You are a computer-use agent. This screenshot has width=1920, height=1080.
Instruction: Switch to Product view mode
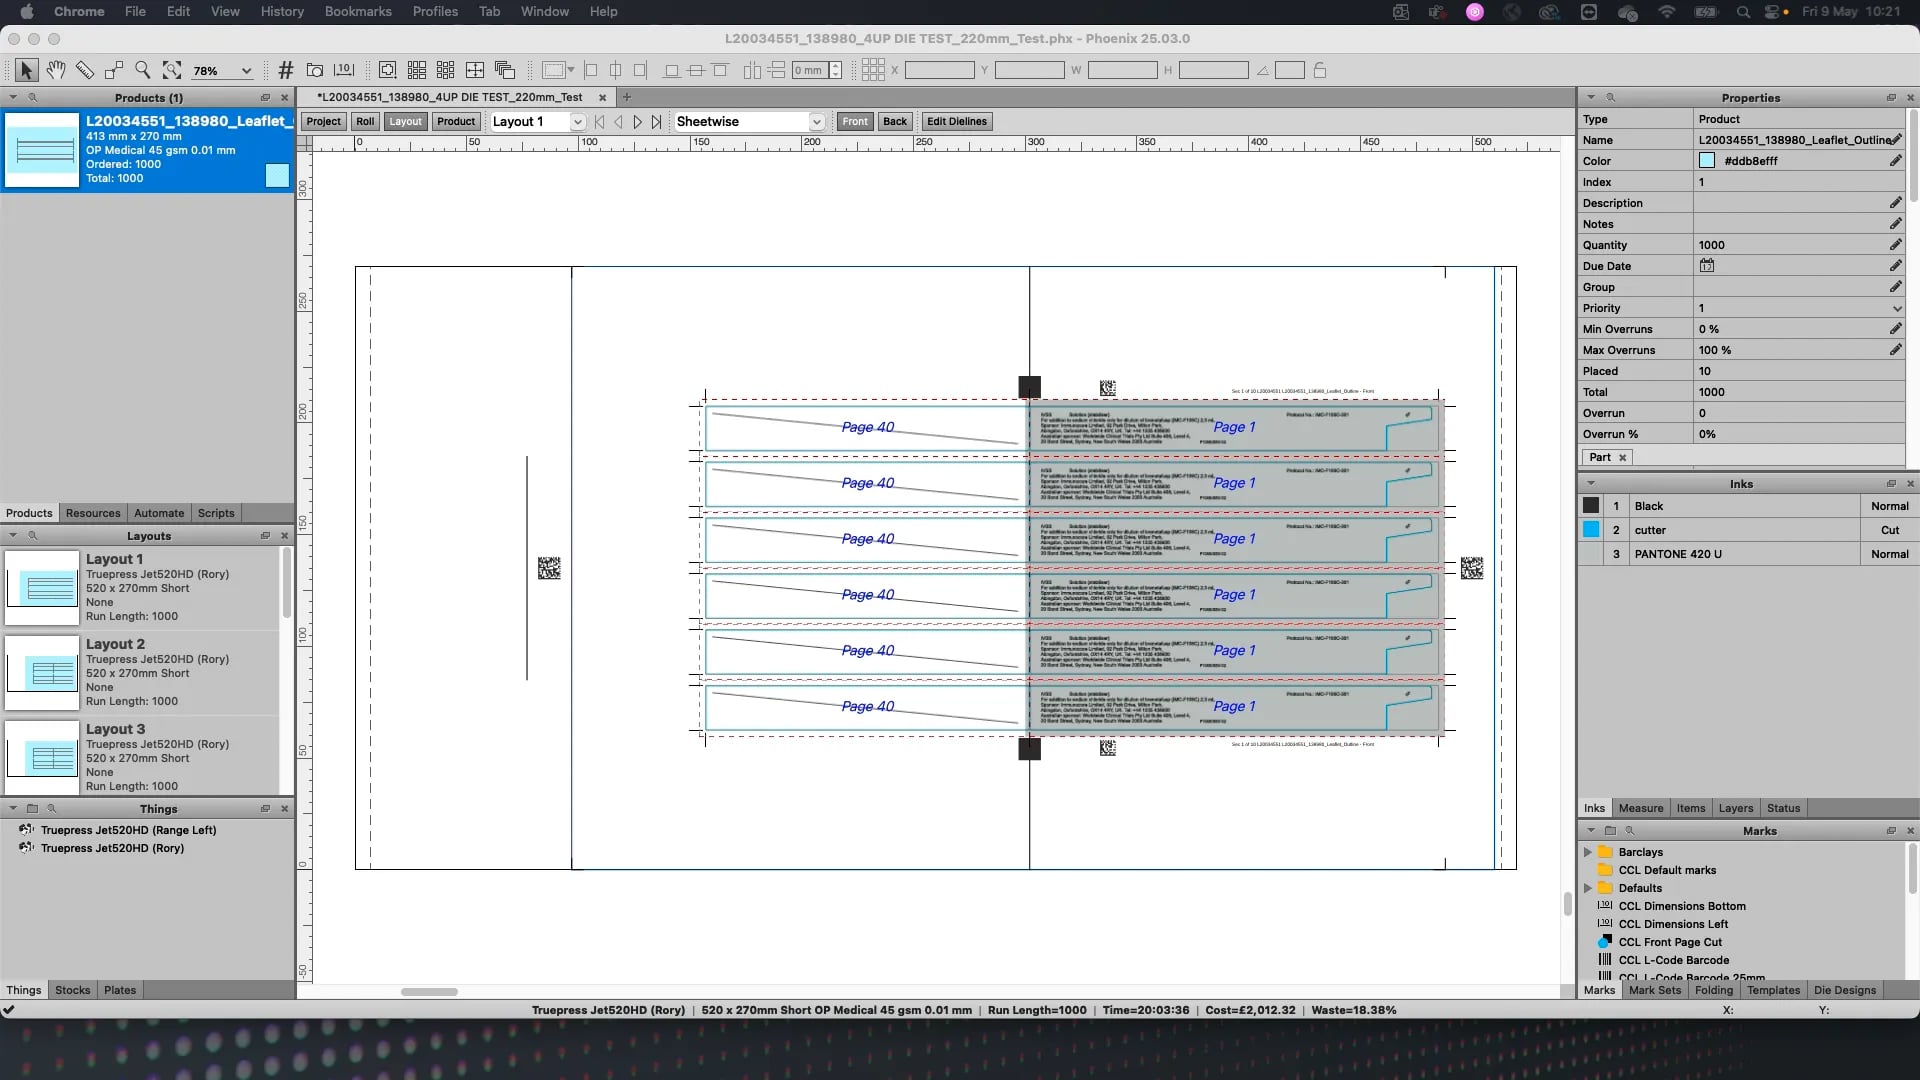456,122
